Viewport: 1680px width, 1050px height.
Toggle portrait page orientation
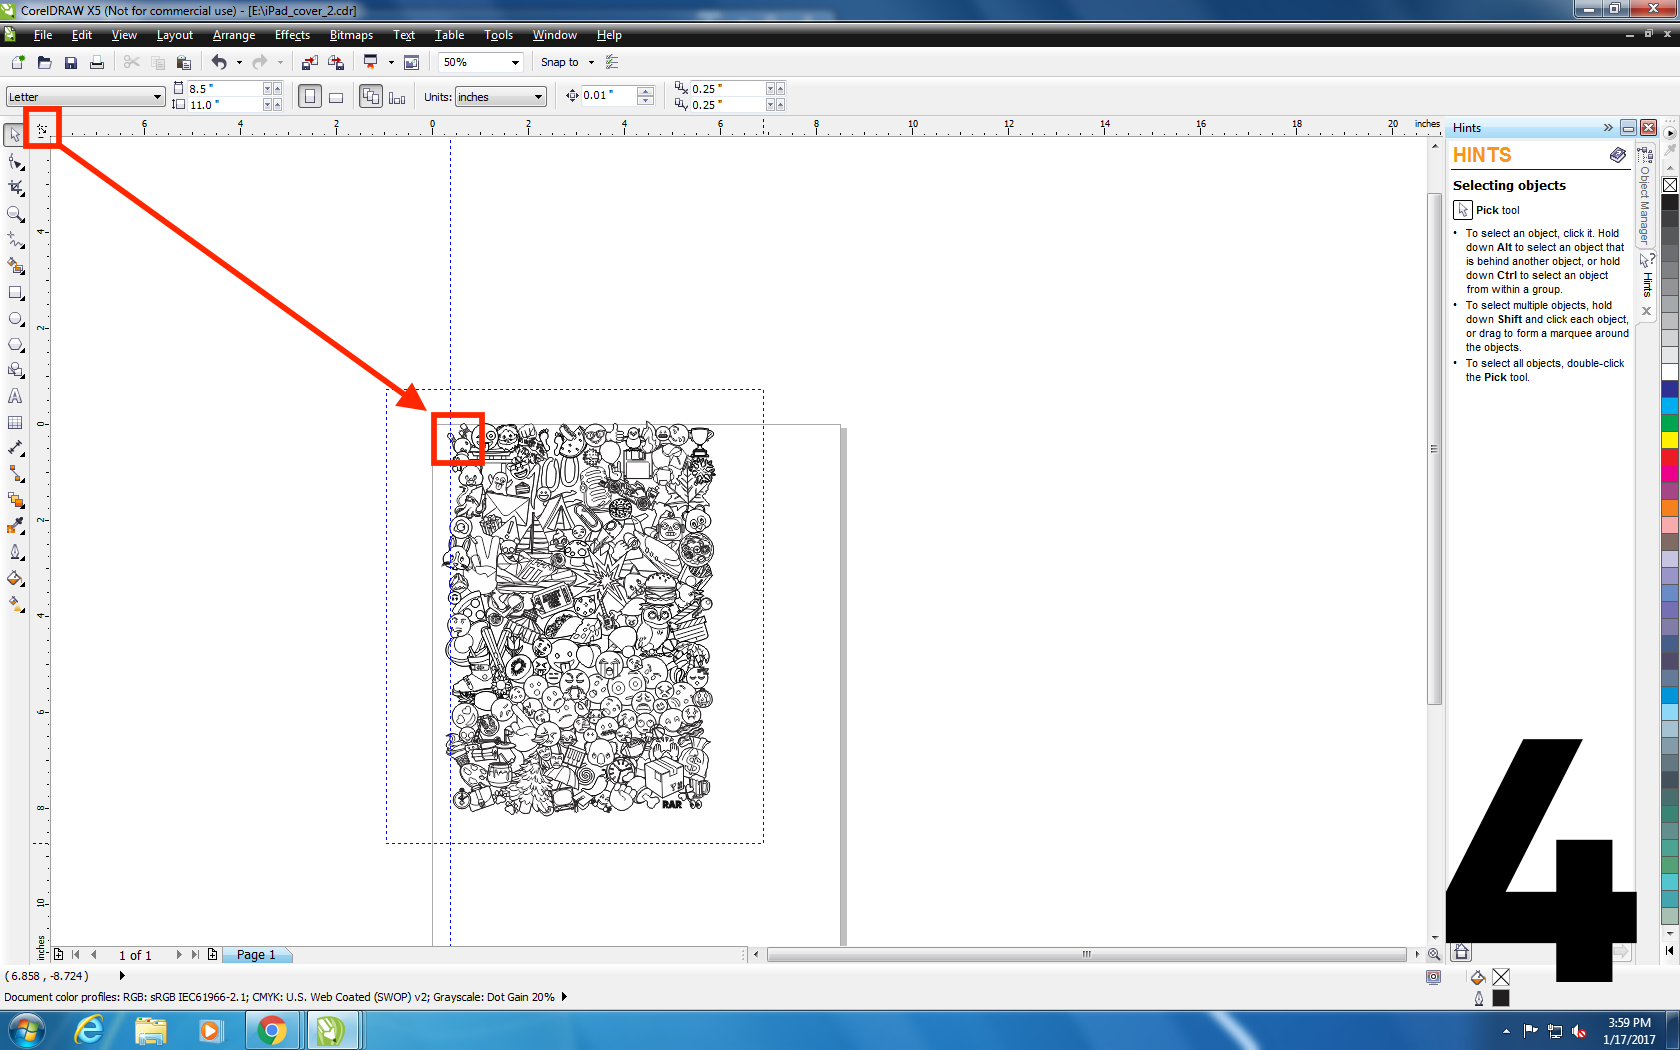point(310,96)
